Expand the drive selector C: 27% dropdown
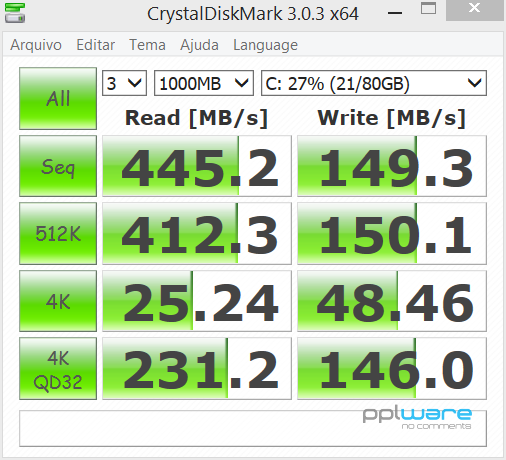The image size is (506, 460). [x=374, y=83]
